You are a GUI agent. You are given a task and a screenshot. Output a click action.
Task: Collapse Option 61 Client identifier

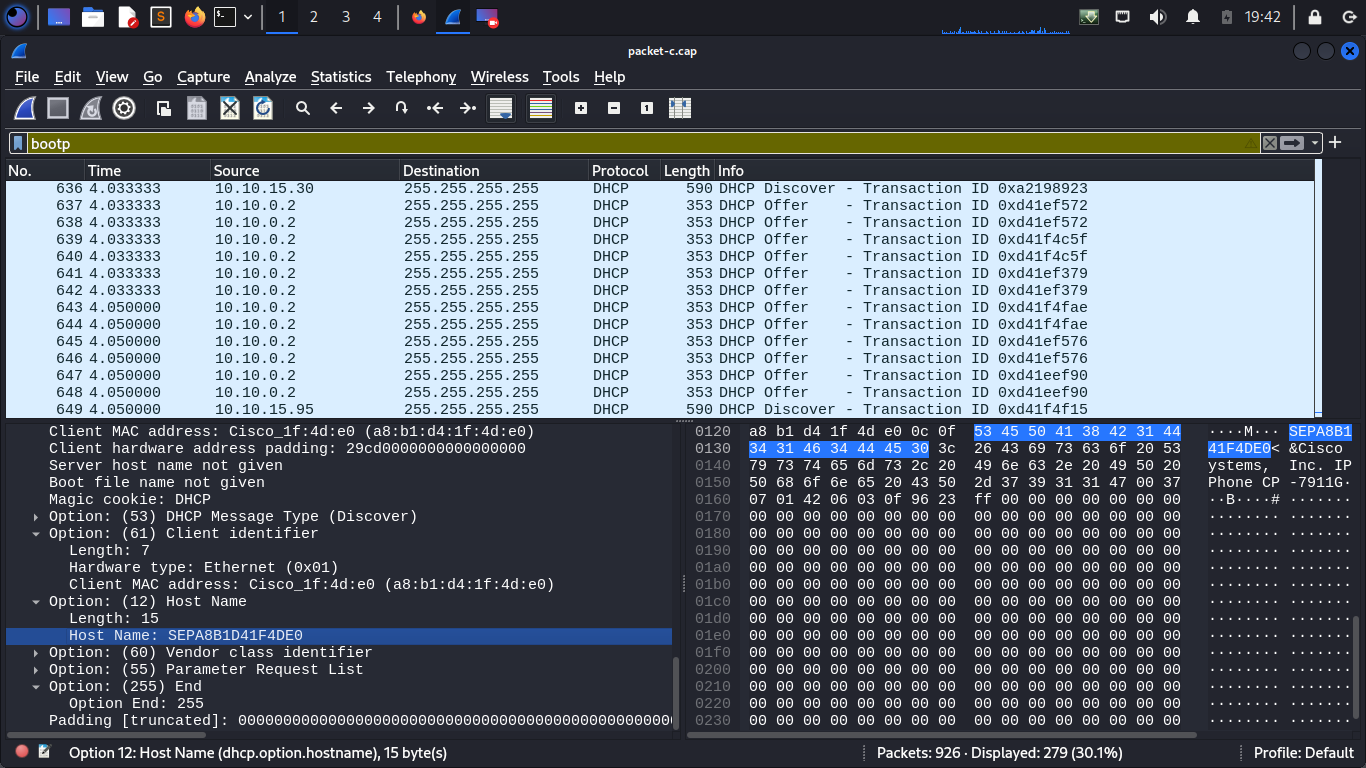tap(37, 534)
